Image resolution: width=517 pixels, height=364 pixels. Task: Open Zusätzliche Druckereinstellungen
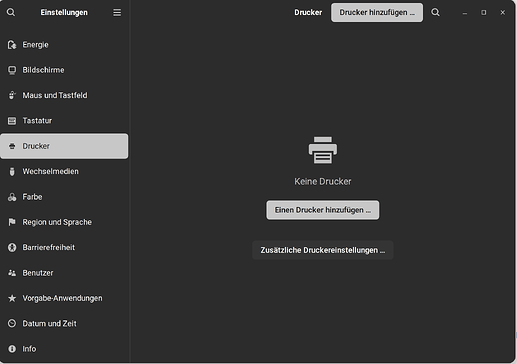point(323,250)
